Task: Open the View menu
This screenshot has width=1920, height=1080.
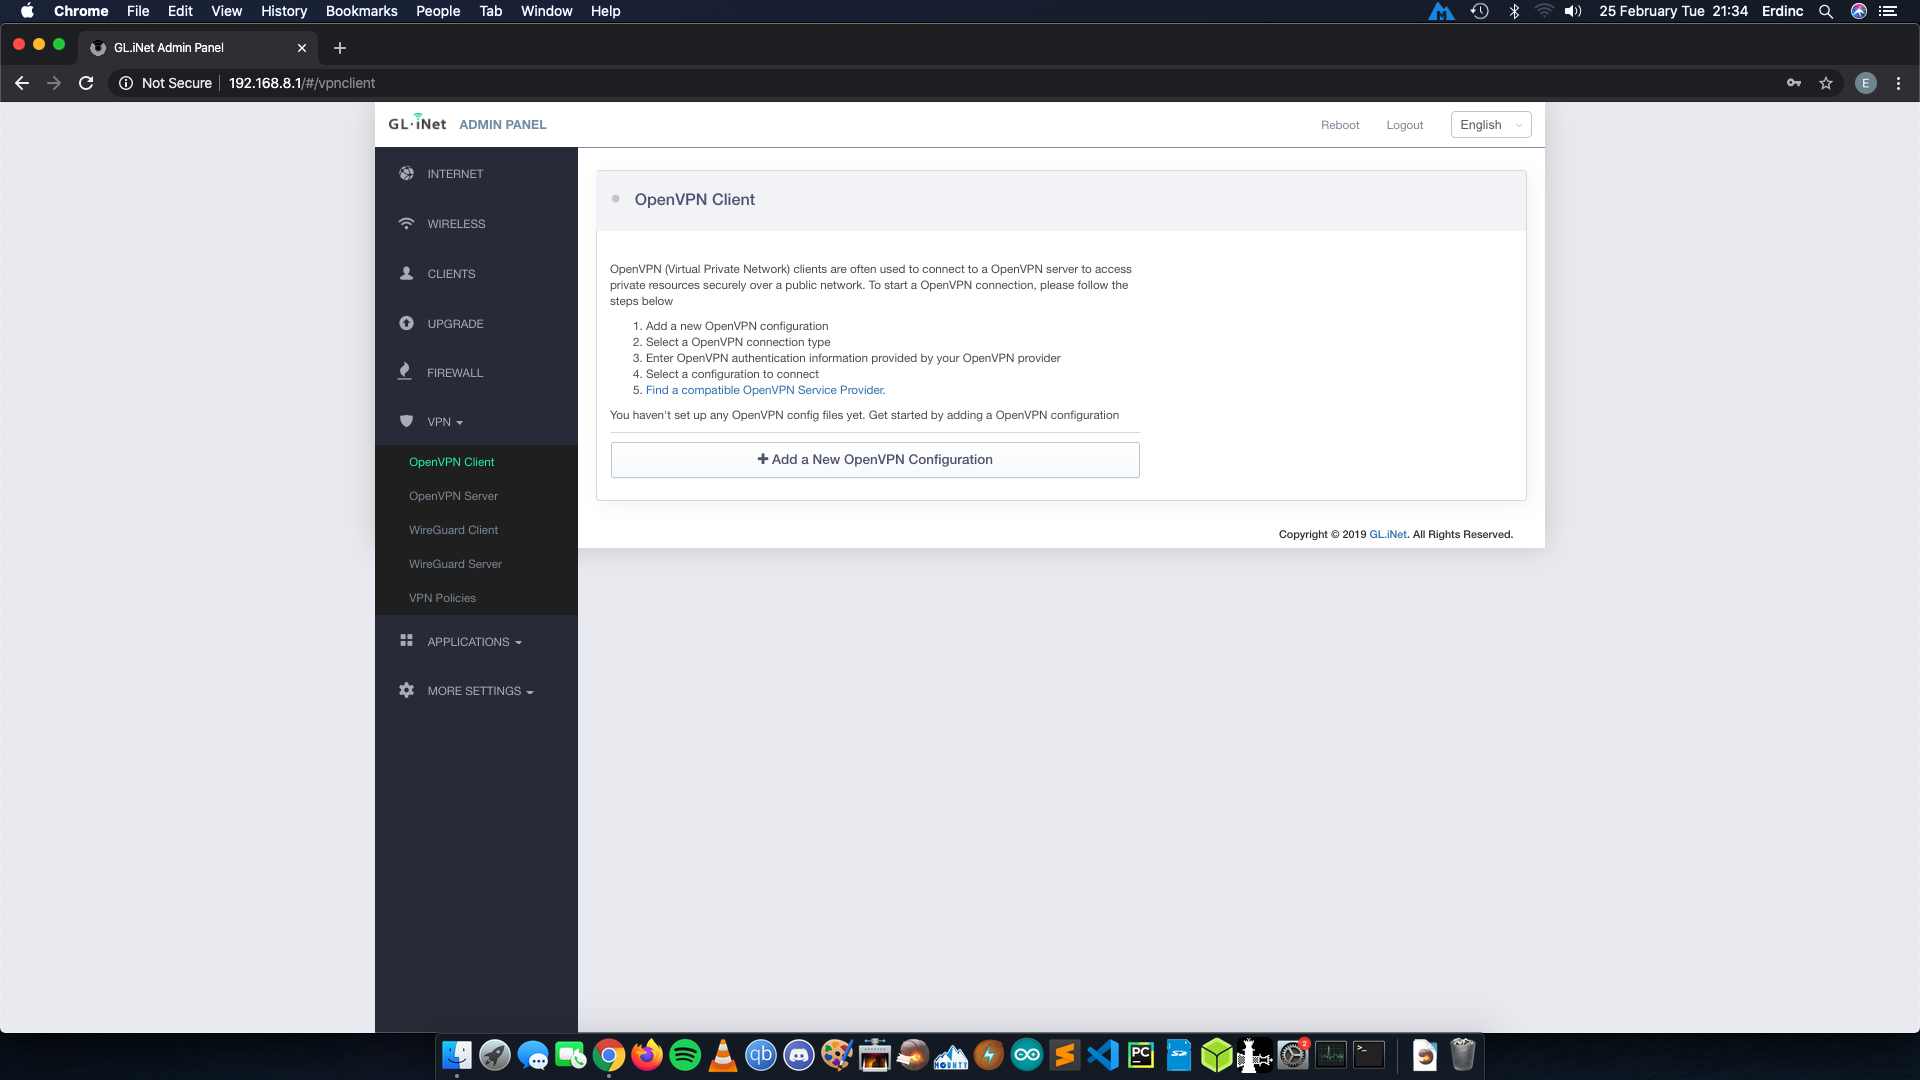Action: (x=226, y=11)
